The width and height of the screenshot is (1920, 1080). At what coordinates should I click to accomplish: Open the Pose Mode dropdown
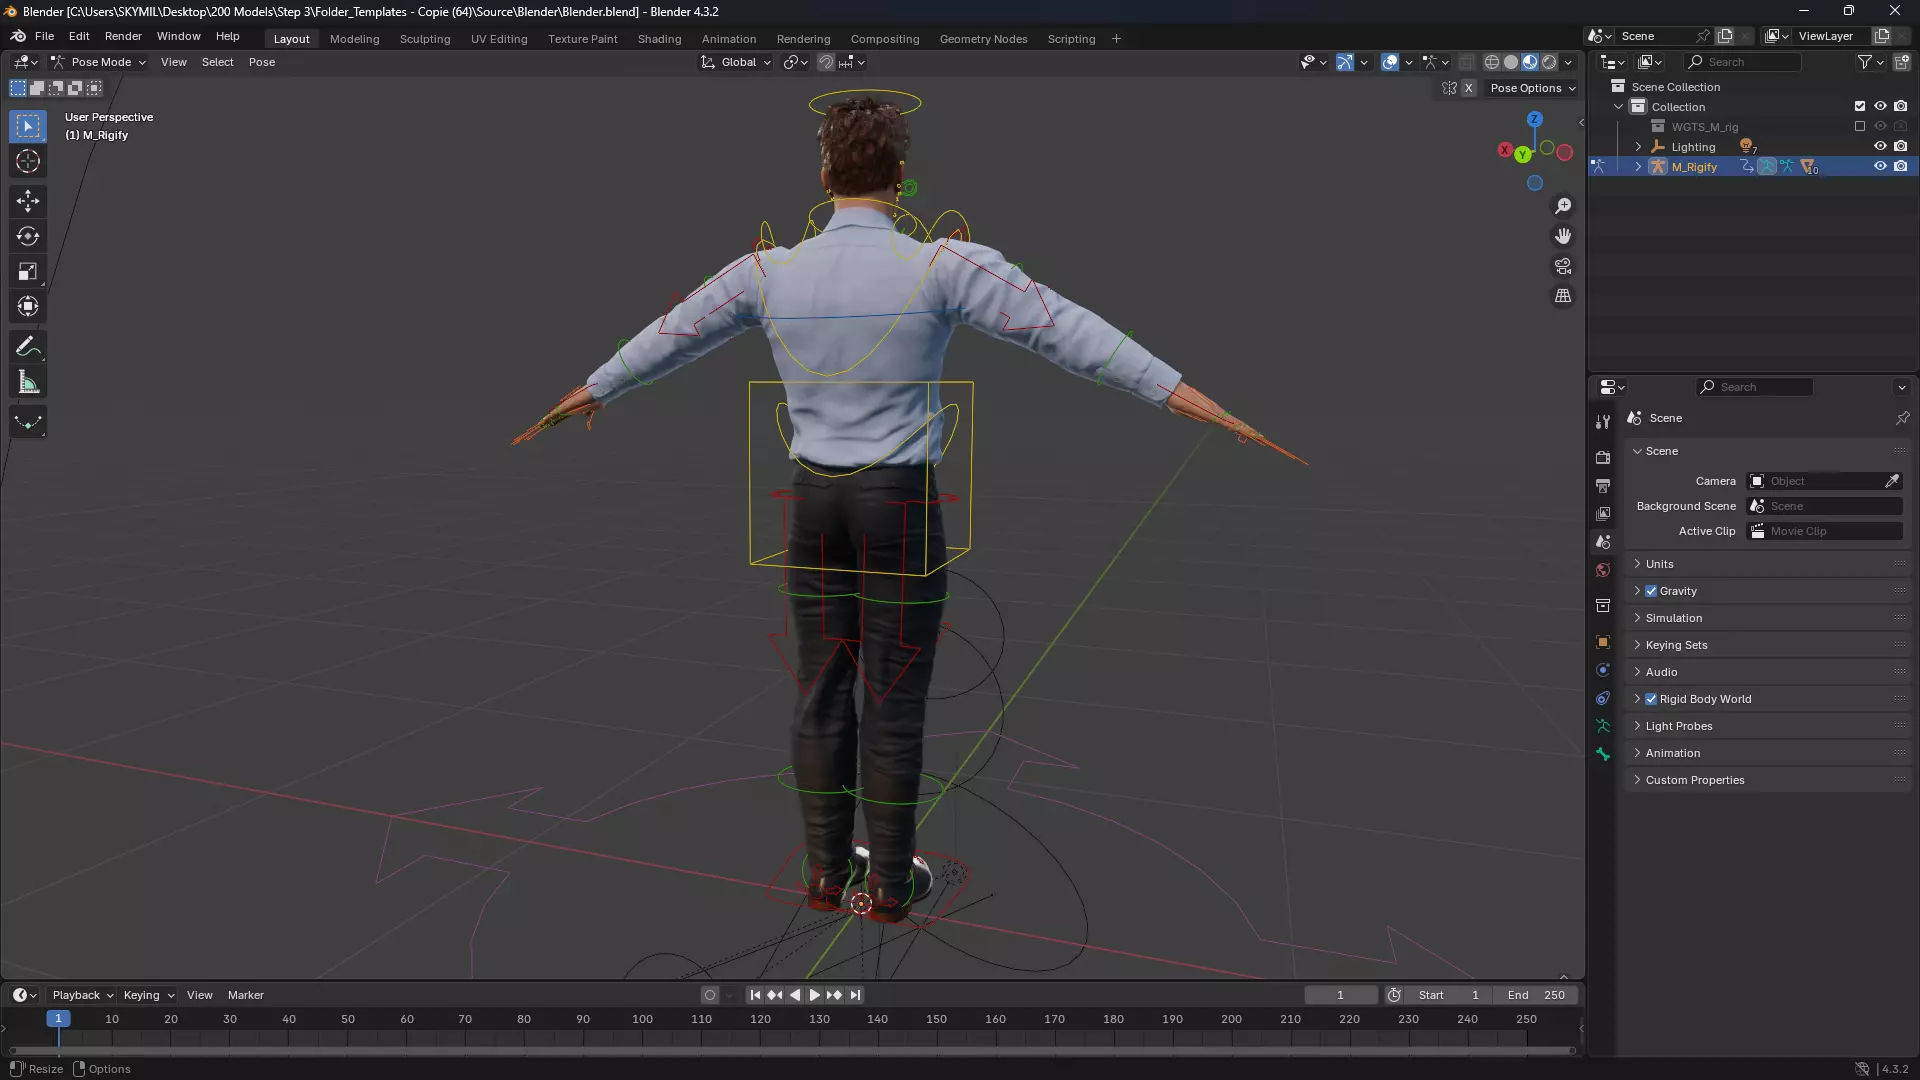(98, 62)
